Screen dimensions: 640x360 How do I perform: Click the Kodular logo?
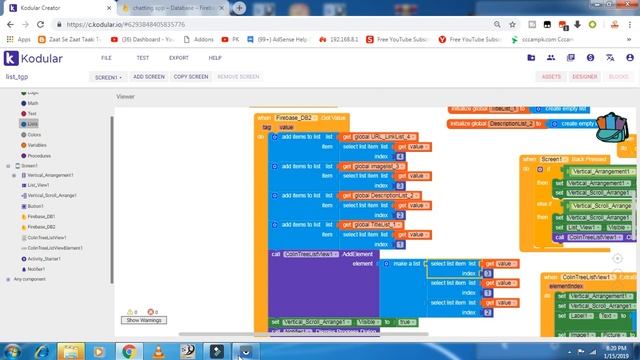click(33, 58)
